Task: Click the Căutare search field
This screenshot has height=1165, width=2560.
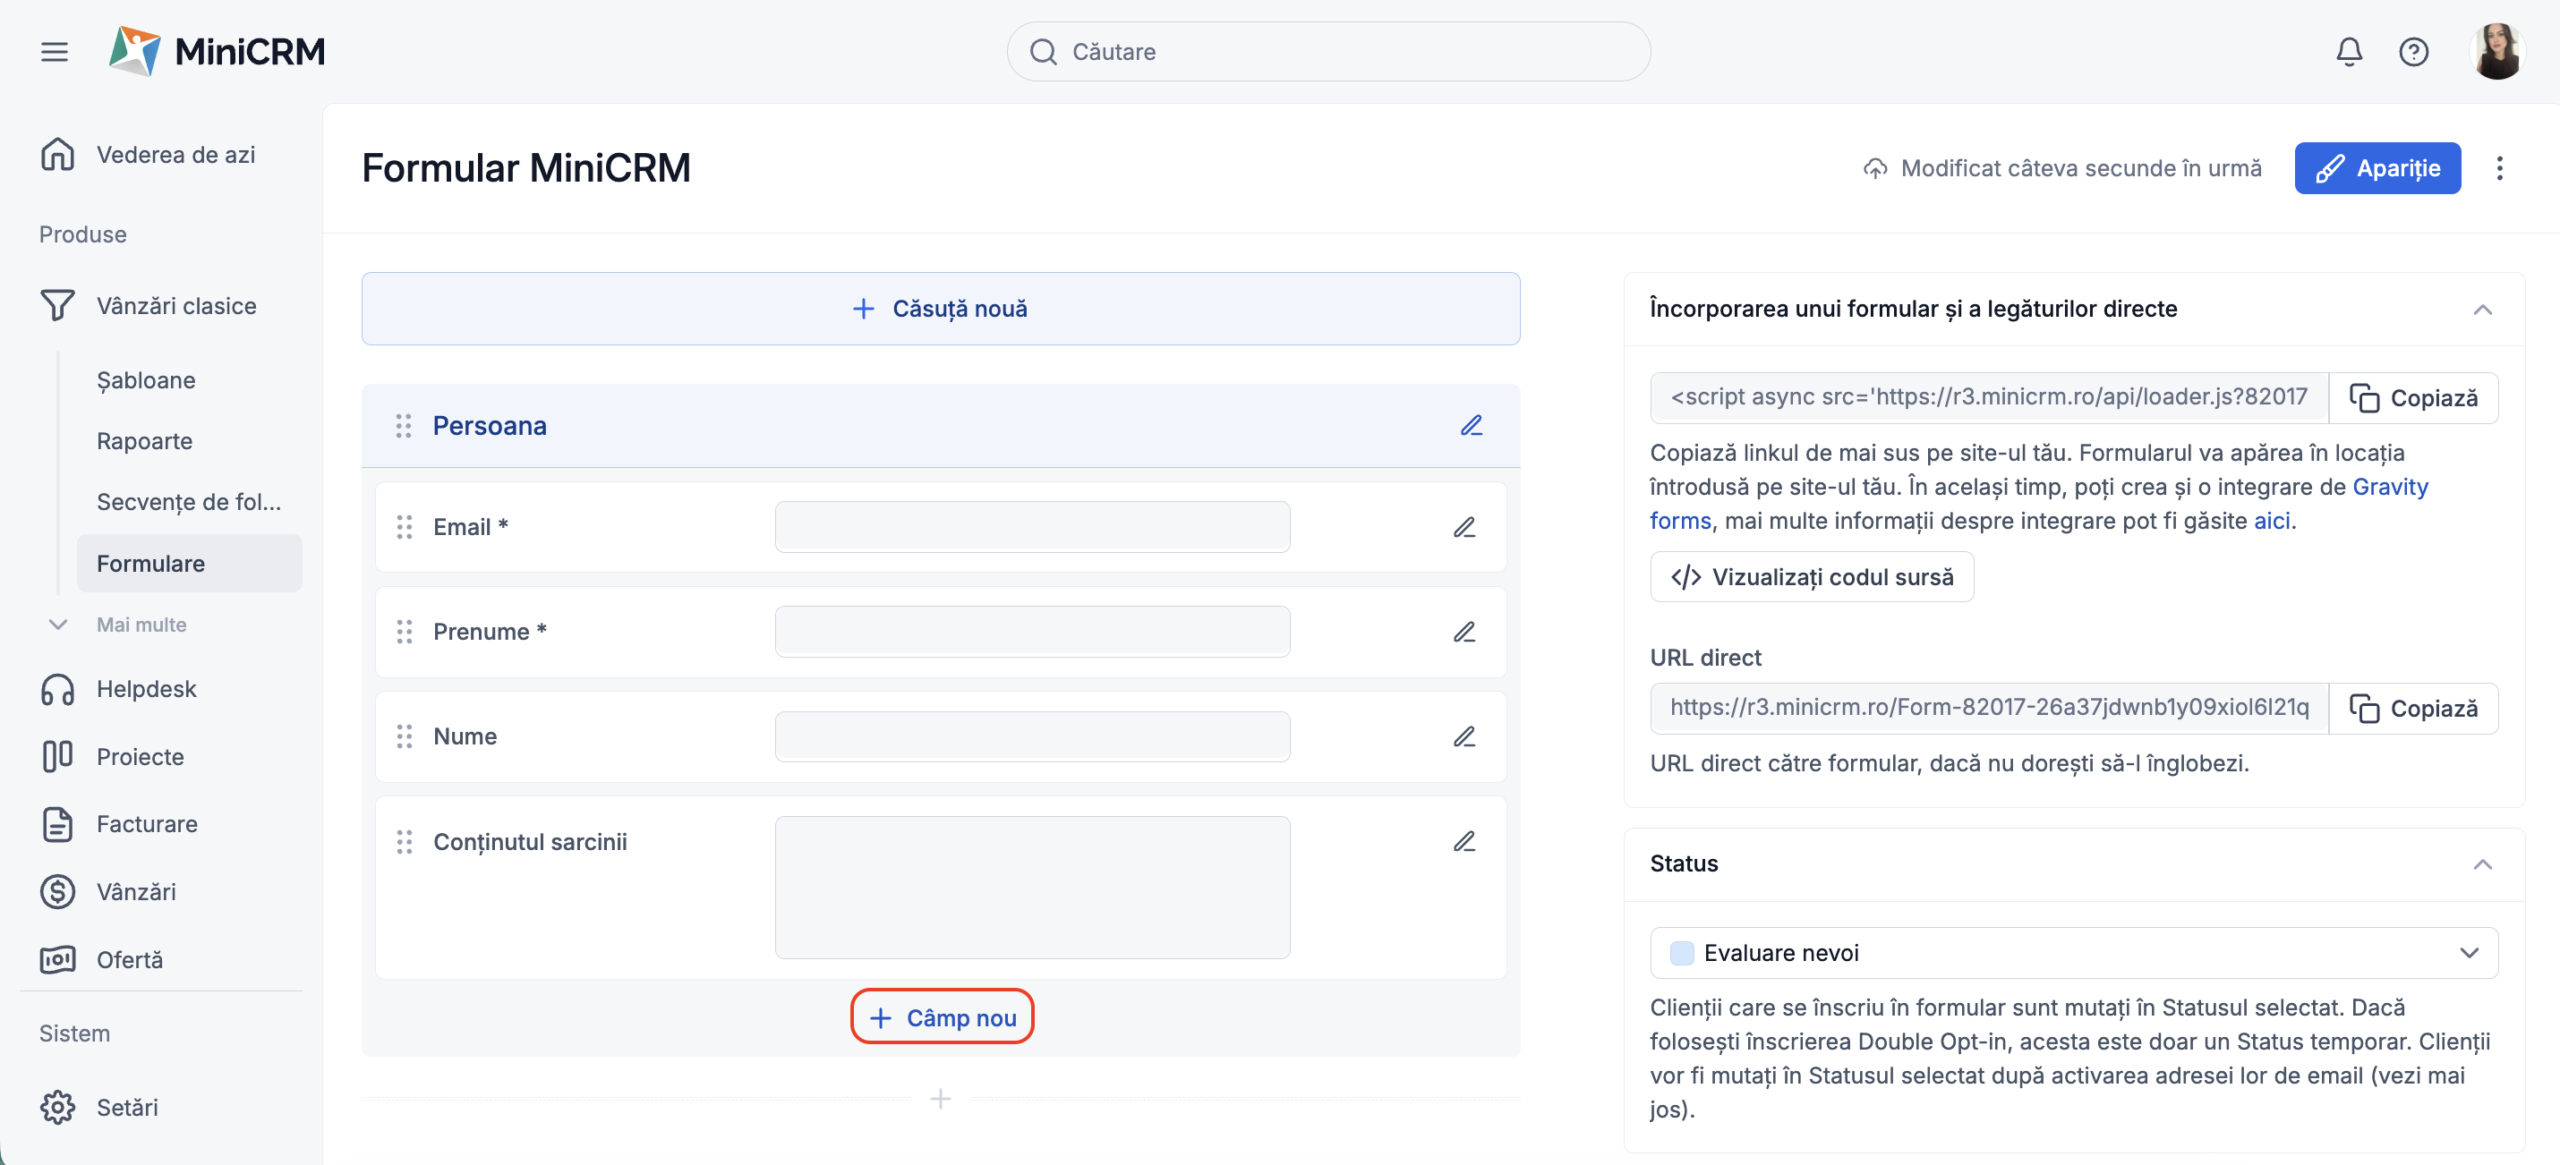Action: 1328,52
